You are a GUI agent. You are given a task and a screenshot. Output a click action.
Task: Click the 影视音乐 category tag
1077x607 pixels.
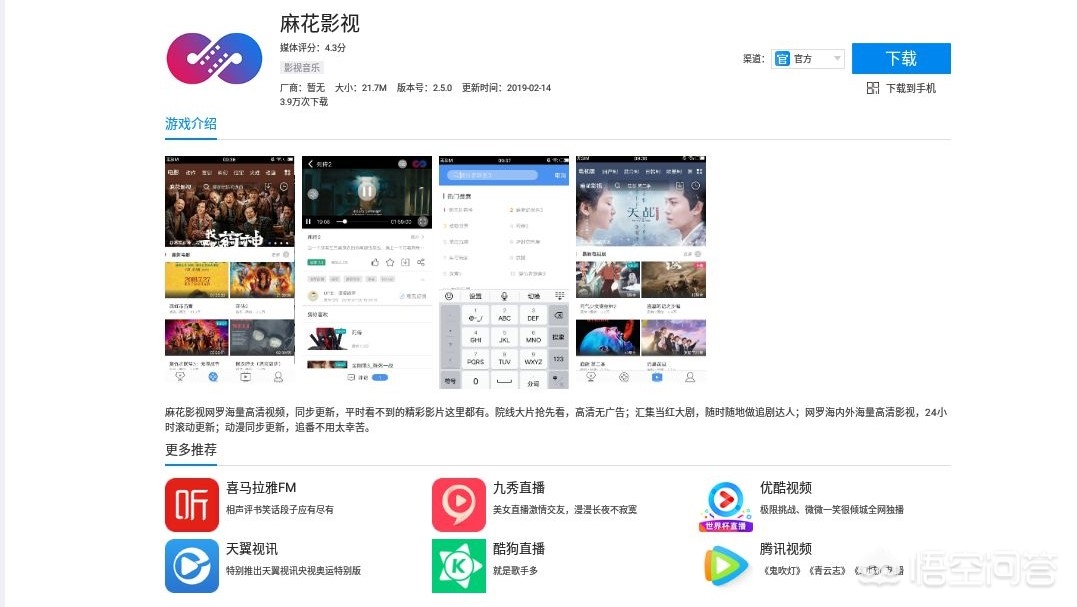302,67
